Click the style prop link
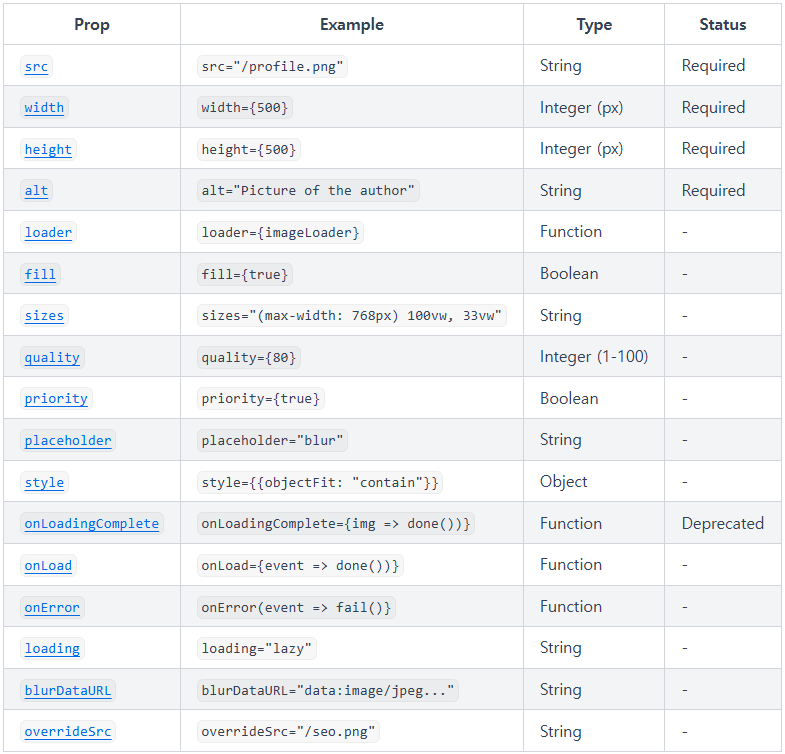The image size is (785, 754). pyautogui.click(x=44, y=483)
